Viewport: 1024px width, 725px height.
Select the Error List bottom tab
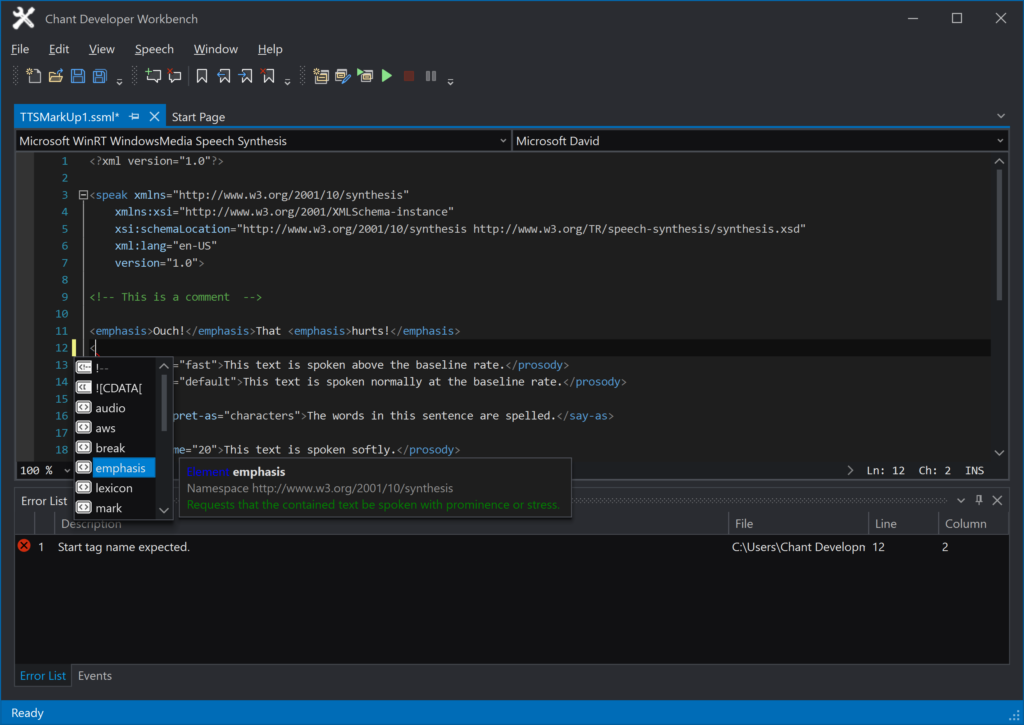(42, 675)
